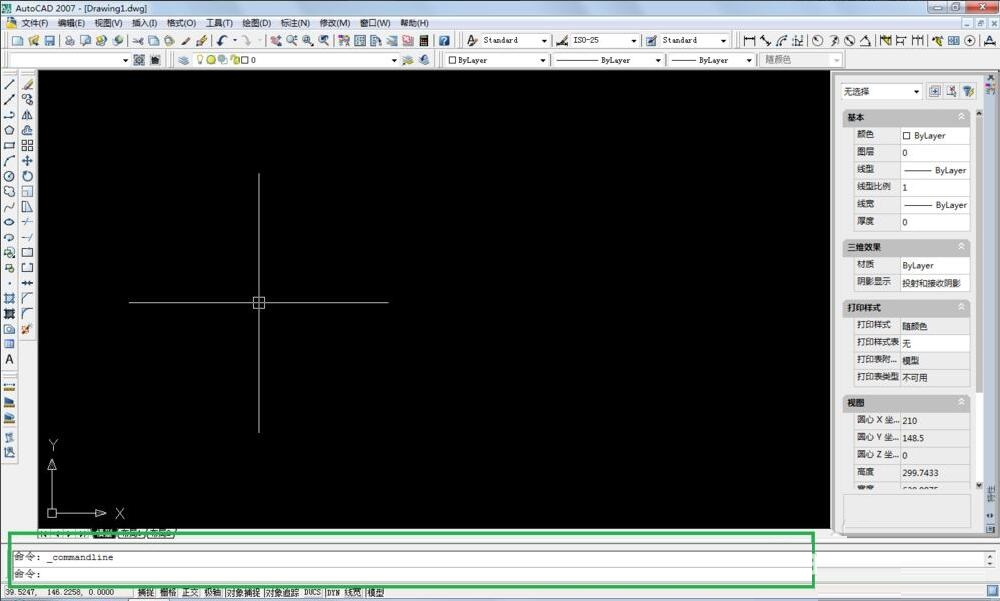Click the Pan realtime icon
This screenshot has width=1000, height=601.
[x=276, y=40]
